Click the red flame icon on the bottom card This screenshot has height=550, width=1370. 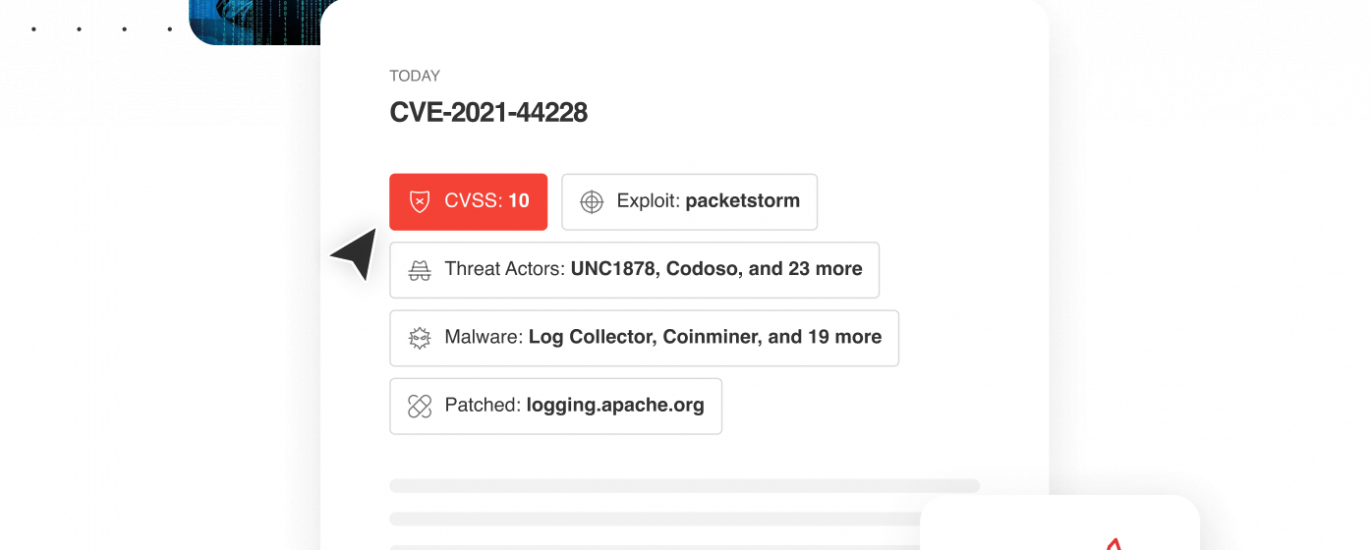[x=1113, y=544]
